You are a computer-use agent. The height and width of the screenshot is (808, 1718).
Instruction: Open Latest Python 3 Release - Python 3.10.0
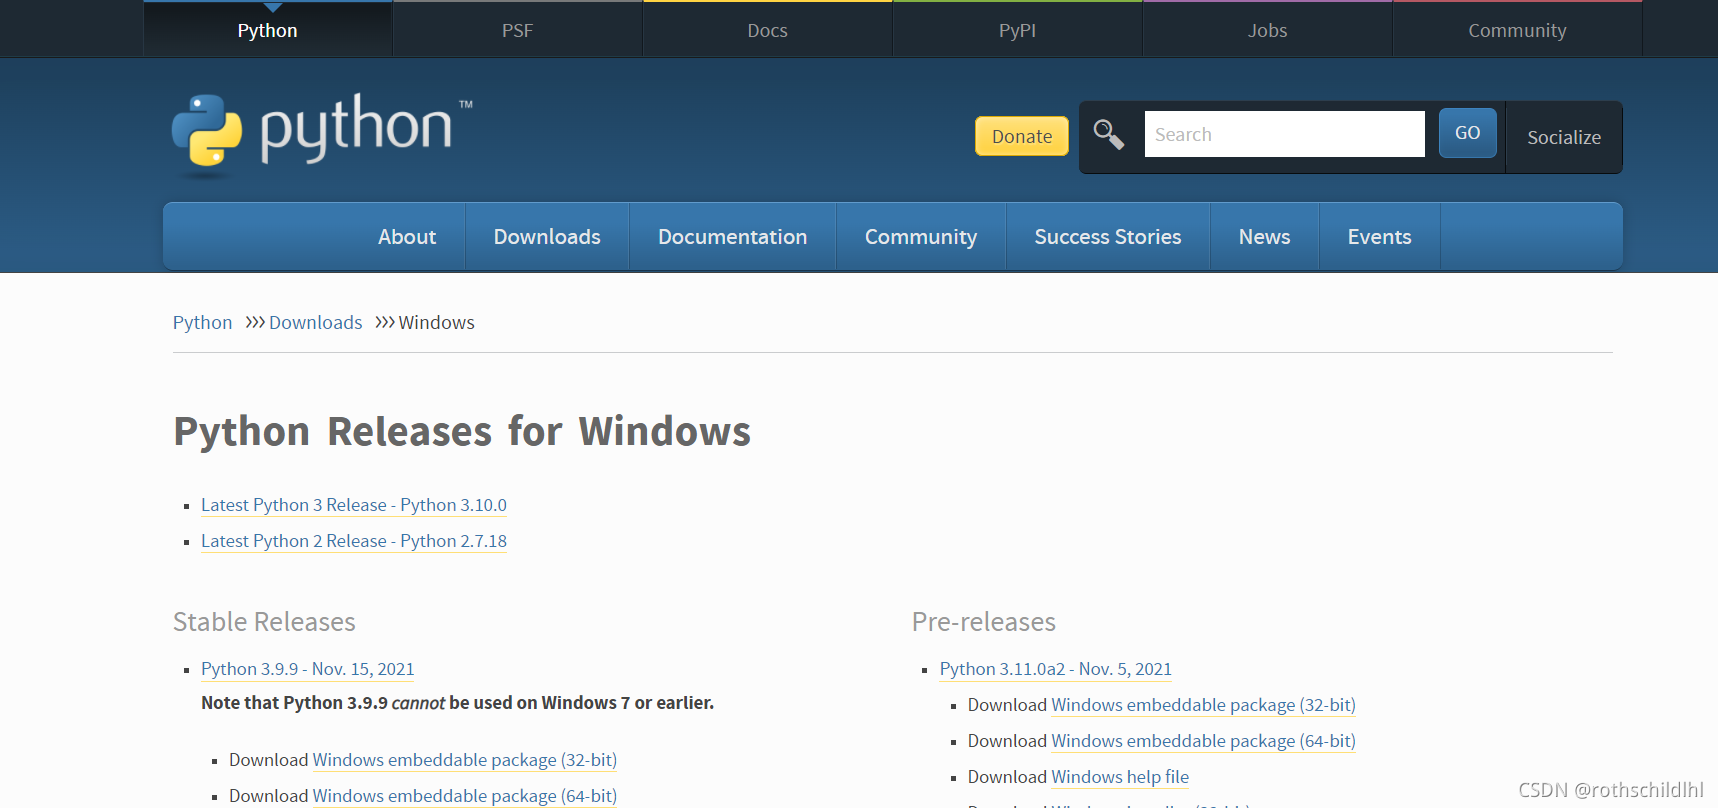click(x=354, y=505)
